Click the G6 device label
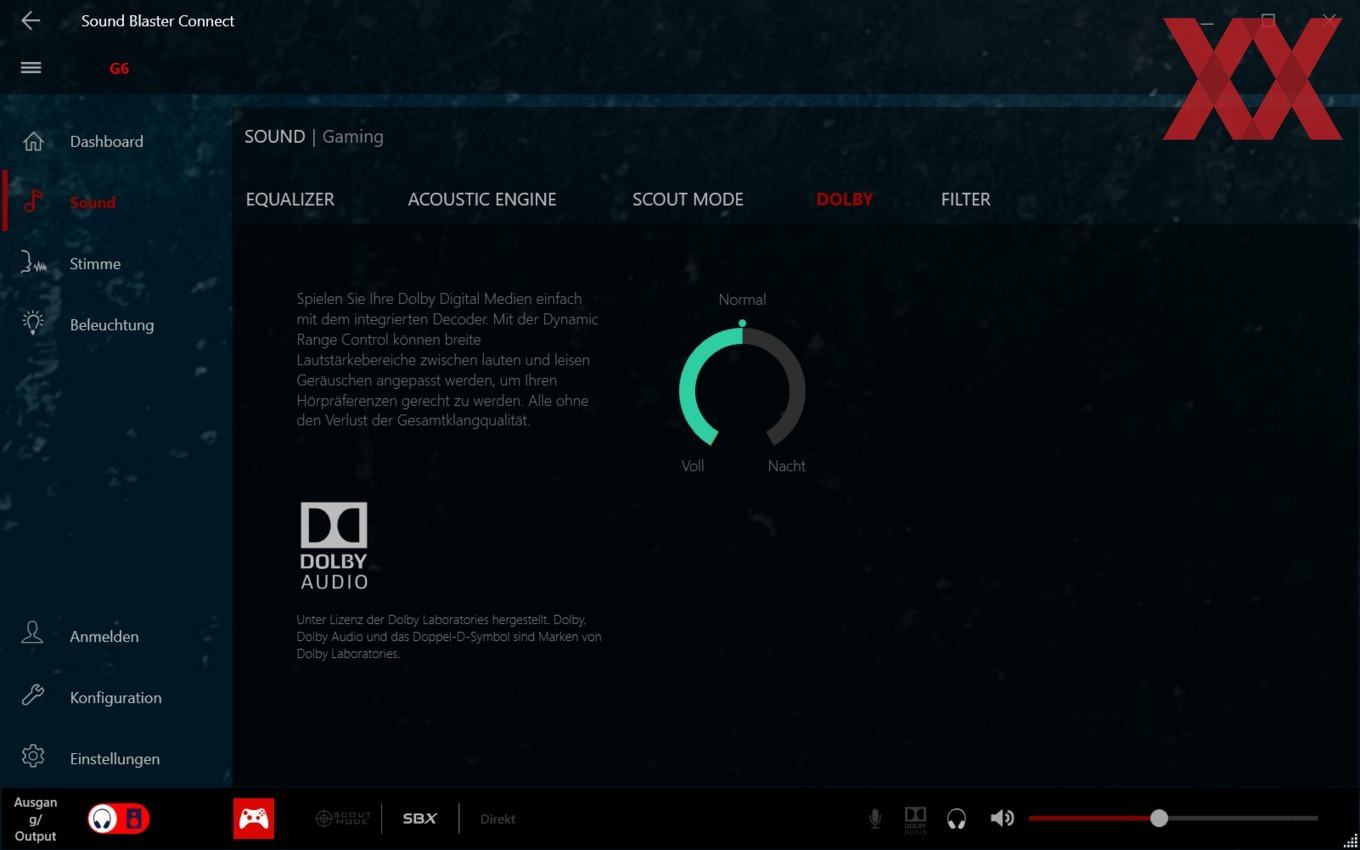 click(x=119, y=68)
